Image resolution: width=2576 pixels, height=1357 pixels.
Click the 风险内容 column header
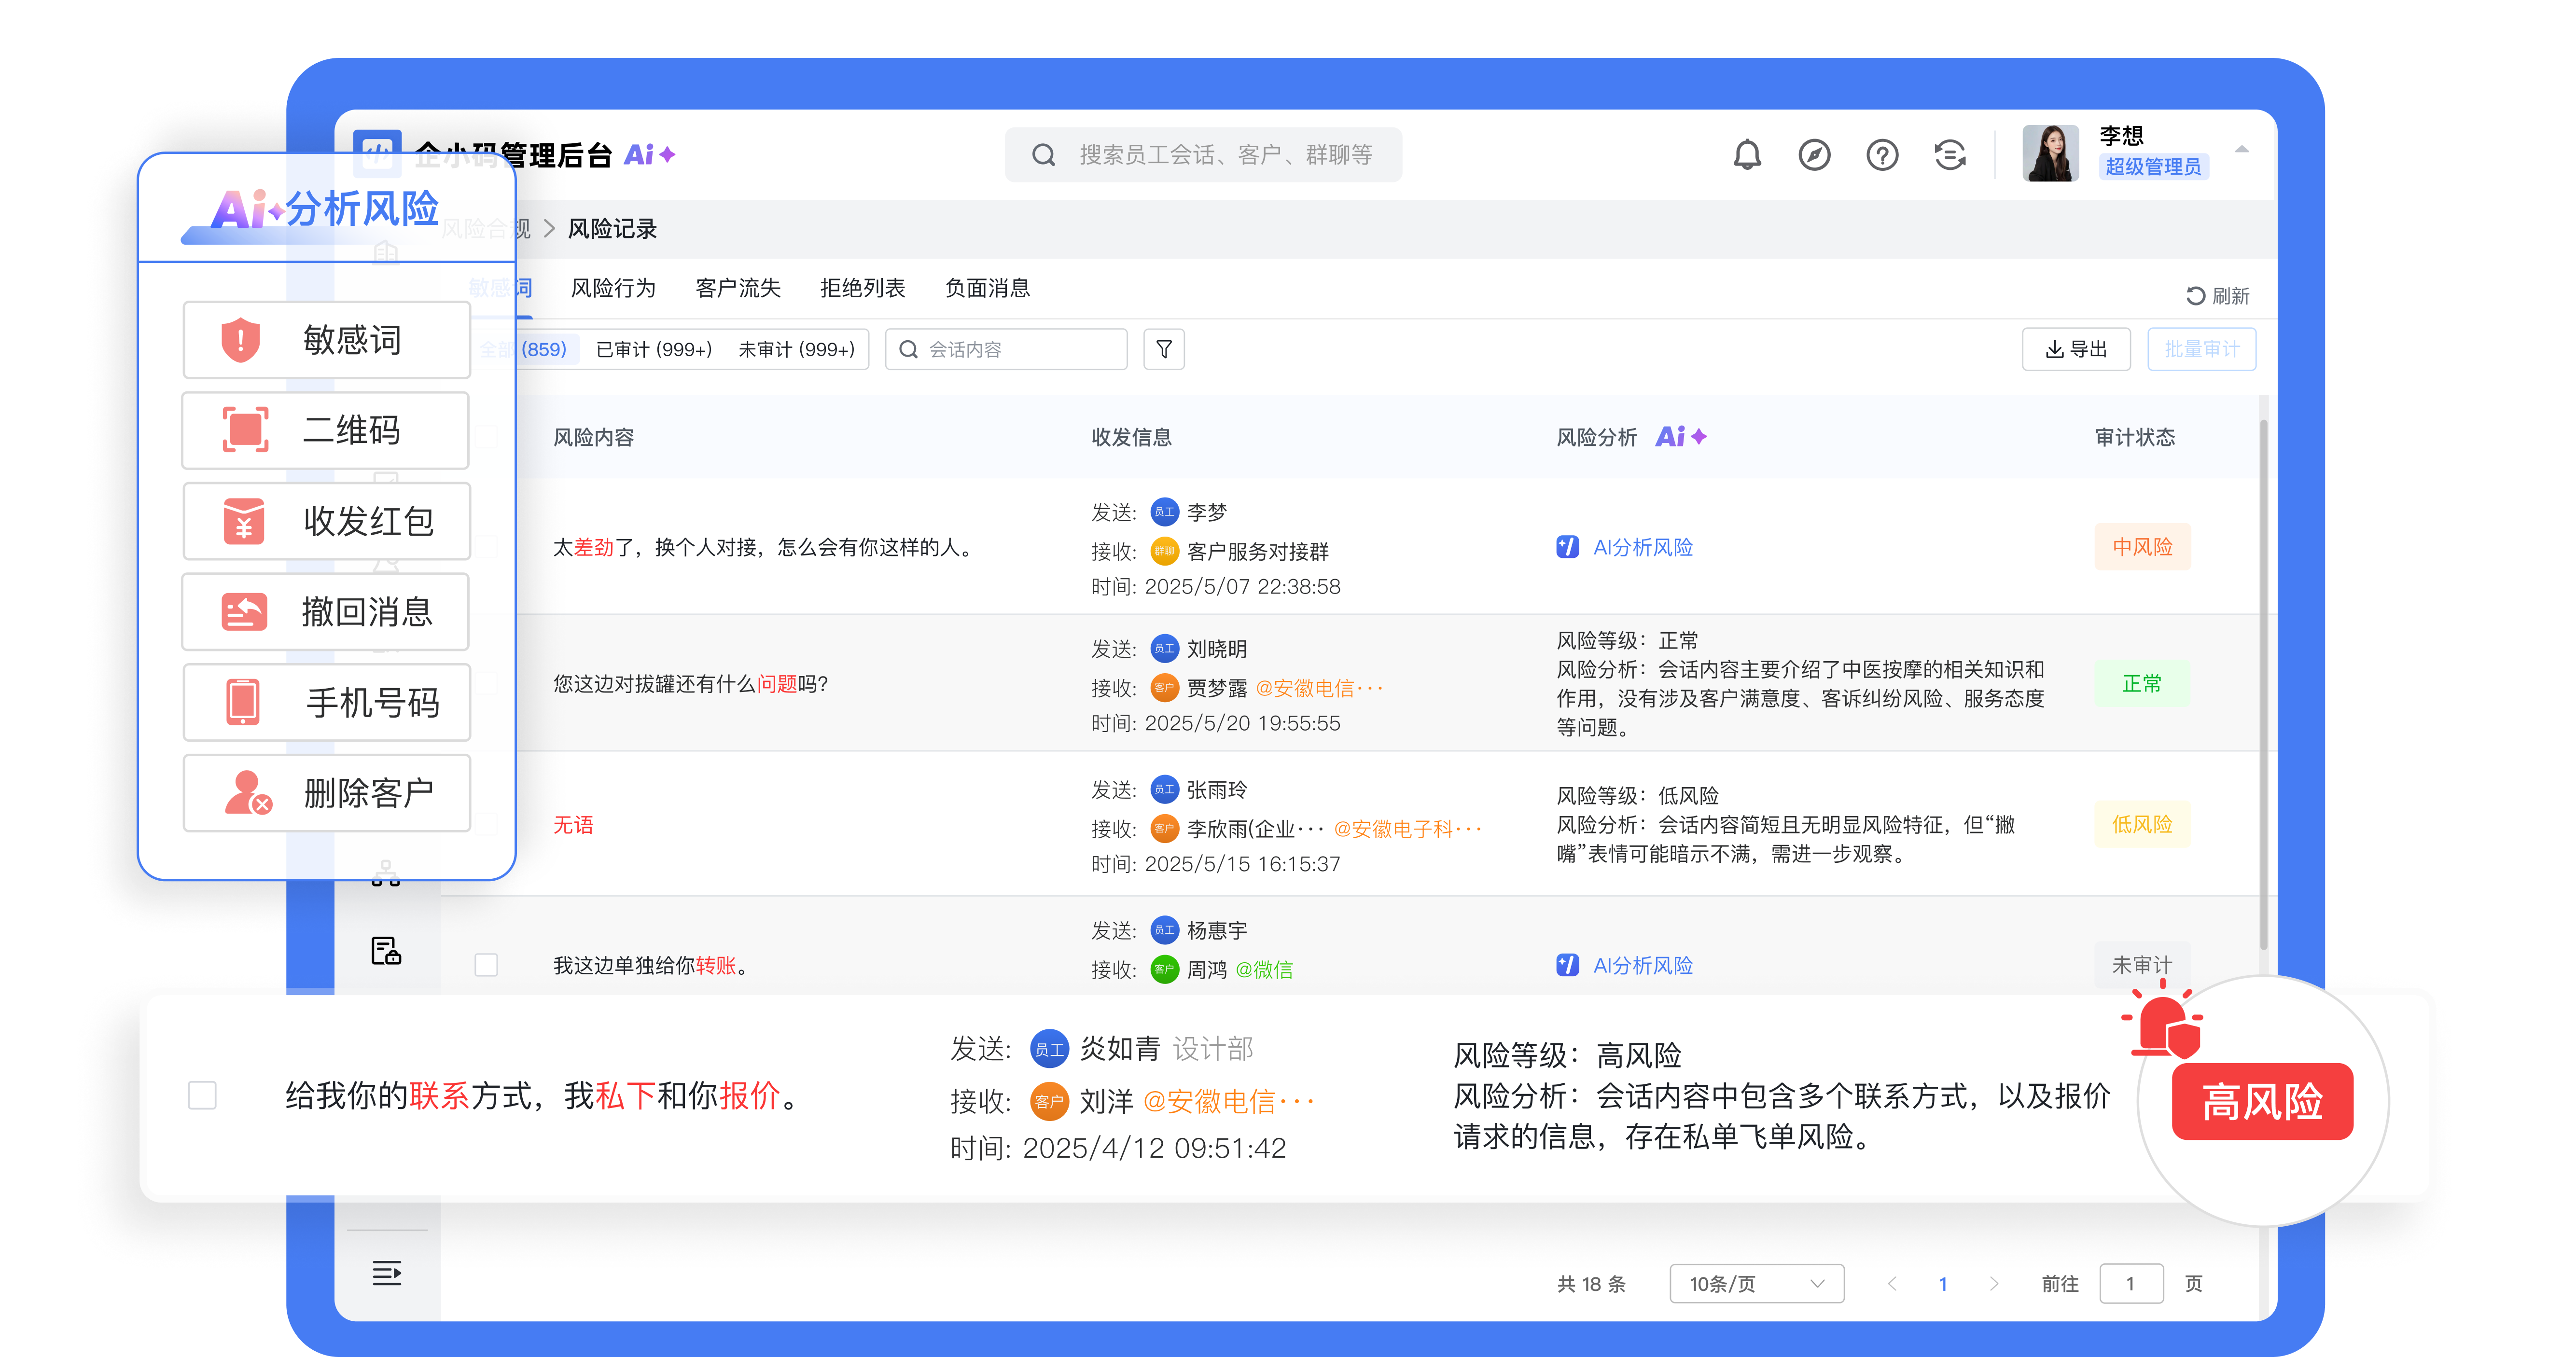click(593, 437)
